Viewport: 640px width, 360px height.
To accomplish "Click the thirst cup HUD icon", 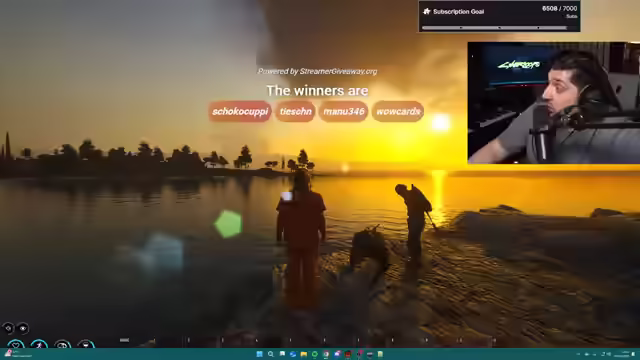I will [86, 344].
